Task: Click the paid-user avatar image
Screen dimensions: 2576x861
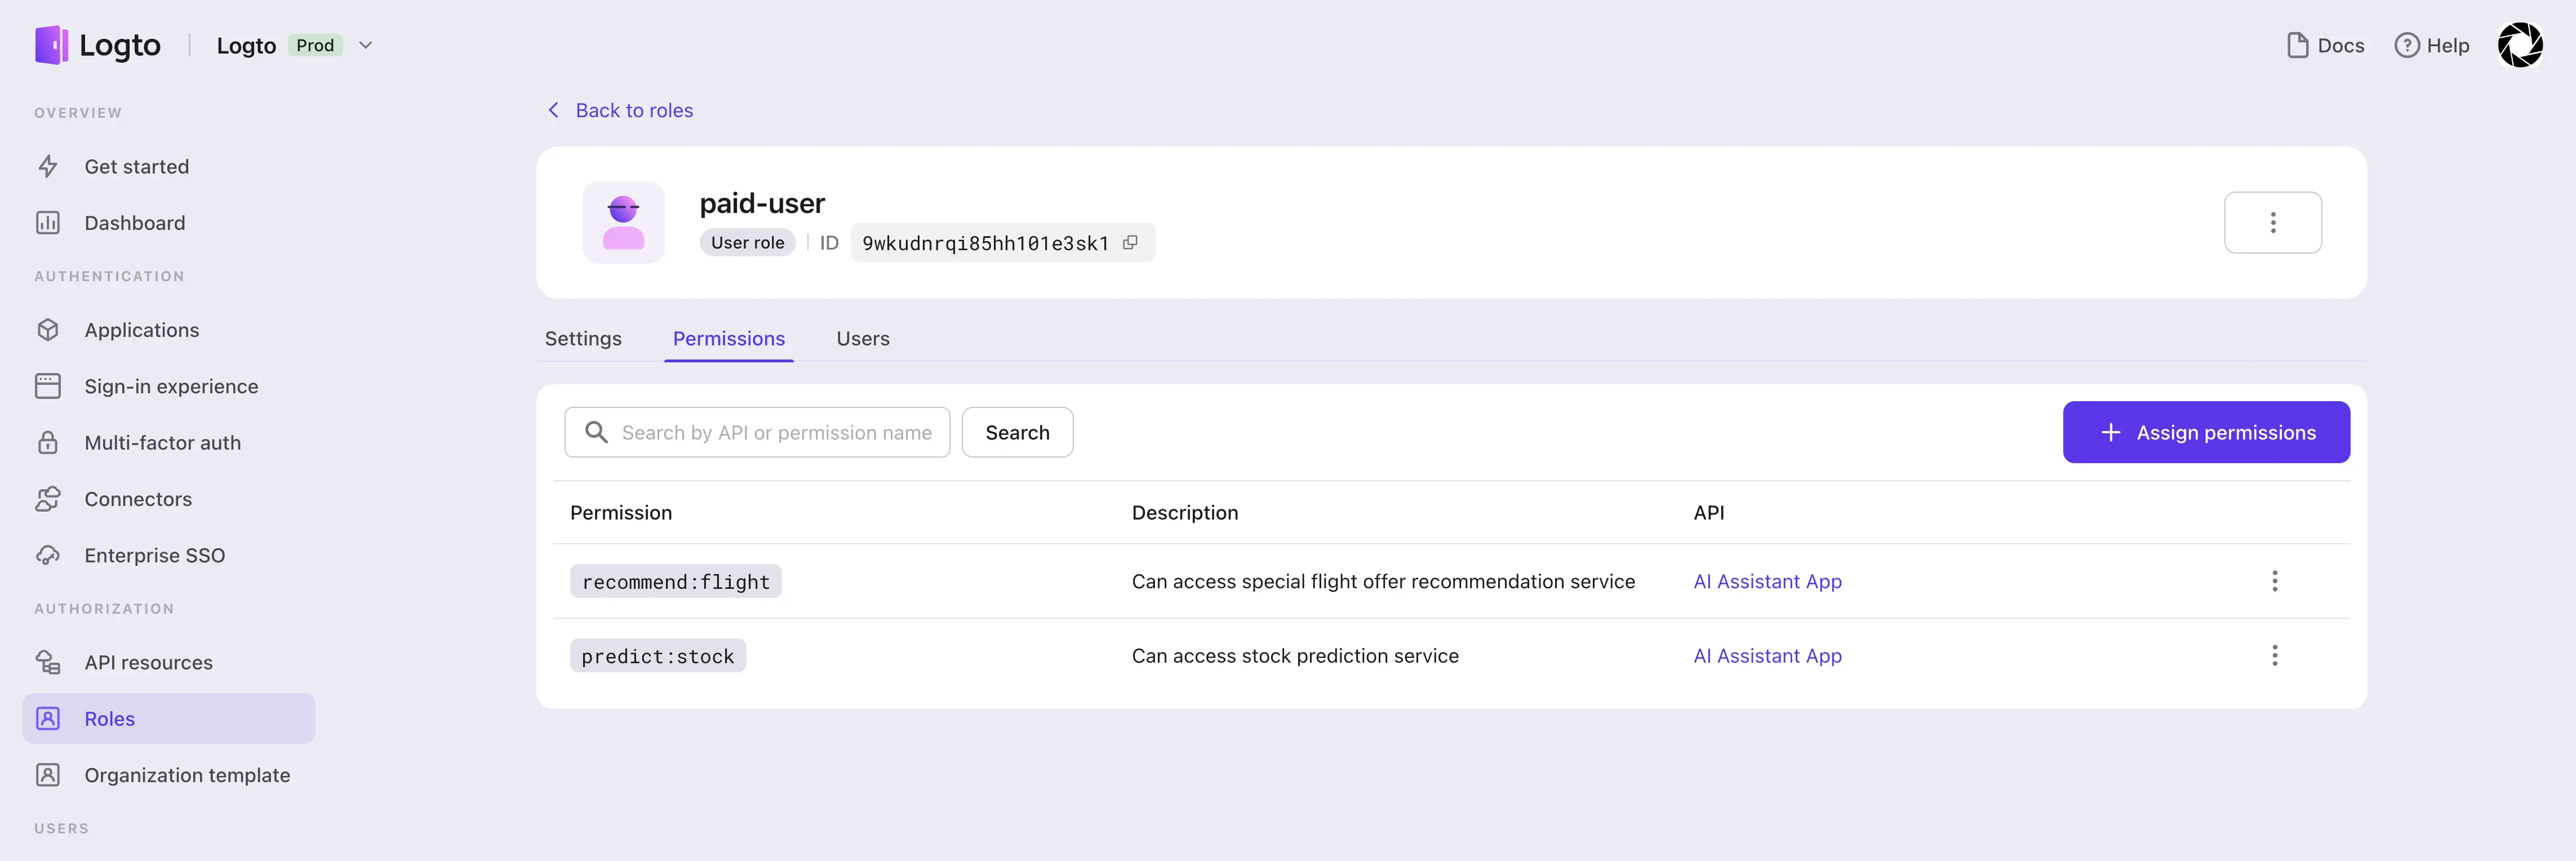Action: tap(623, 222)
